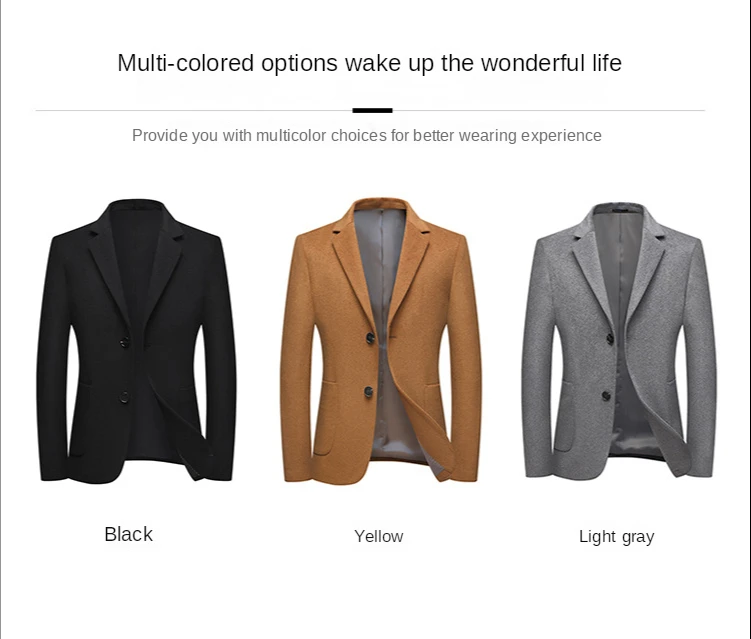Click the black blazer image

coord(137,341)
